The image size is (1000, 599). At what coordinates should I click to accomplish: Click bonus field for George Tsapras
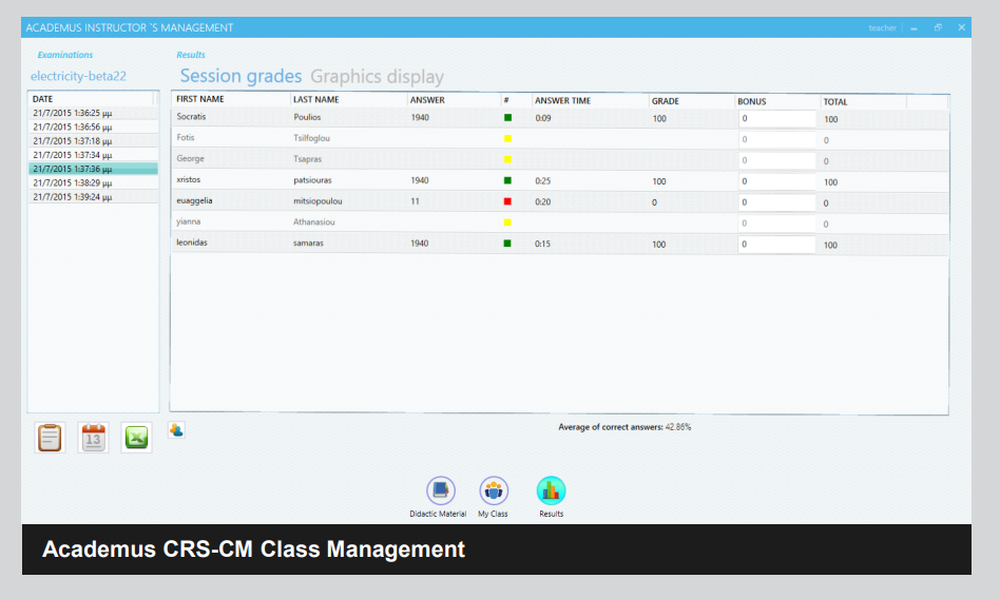click(x=777, y=161)
